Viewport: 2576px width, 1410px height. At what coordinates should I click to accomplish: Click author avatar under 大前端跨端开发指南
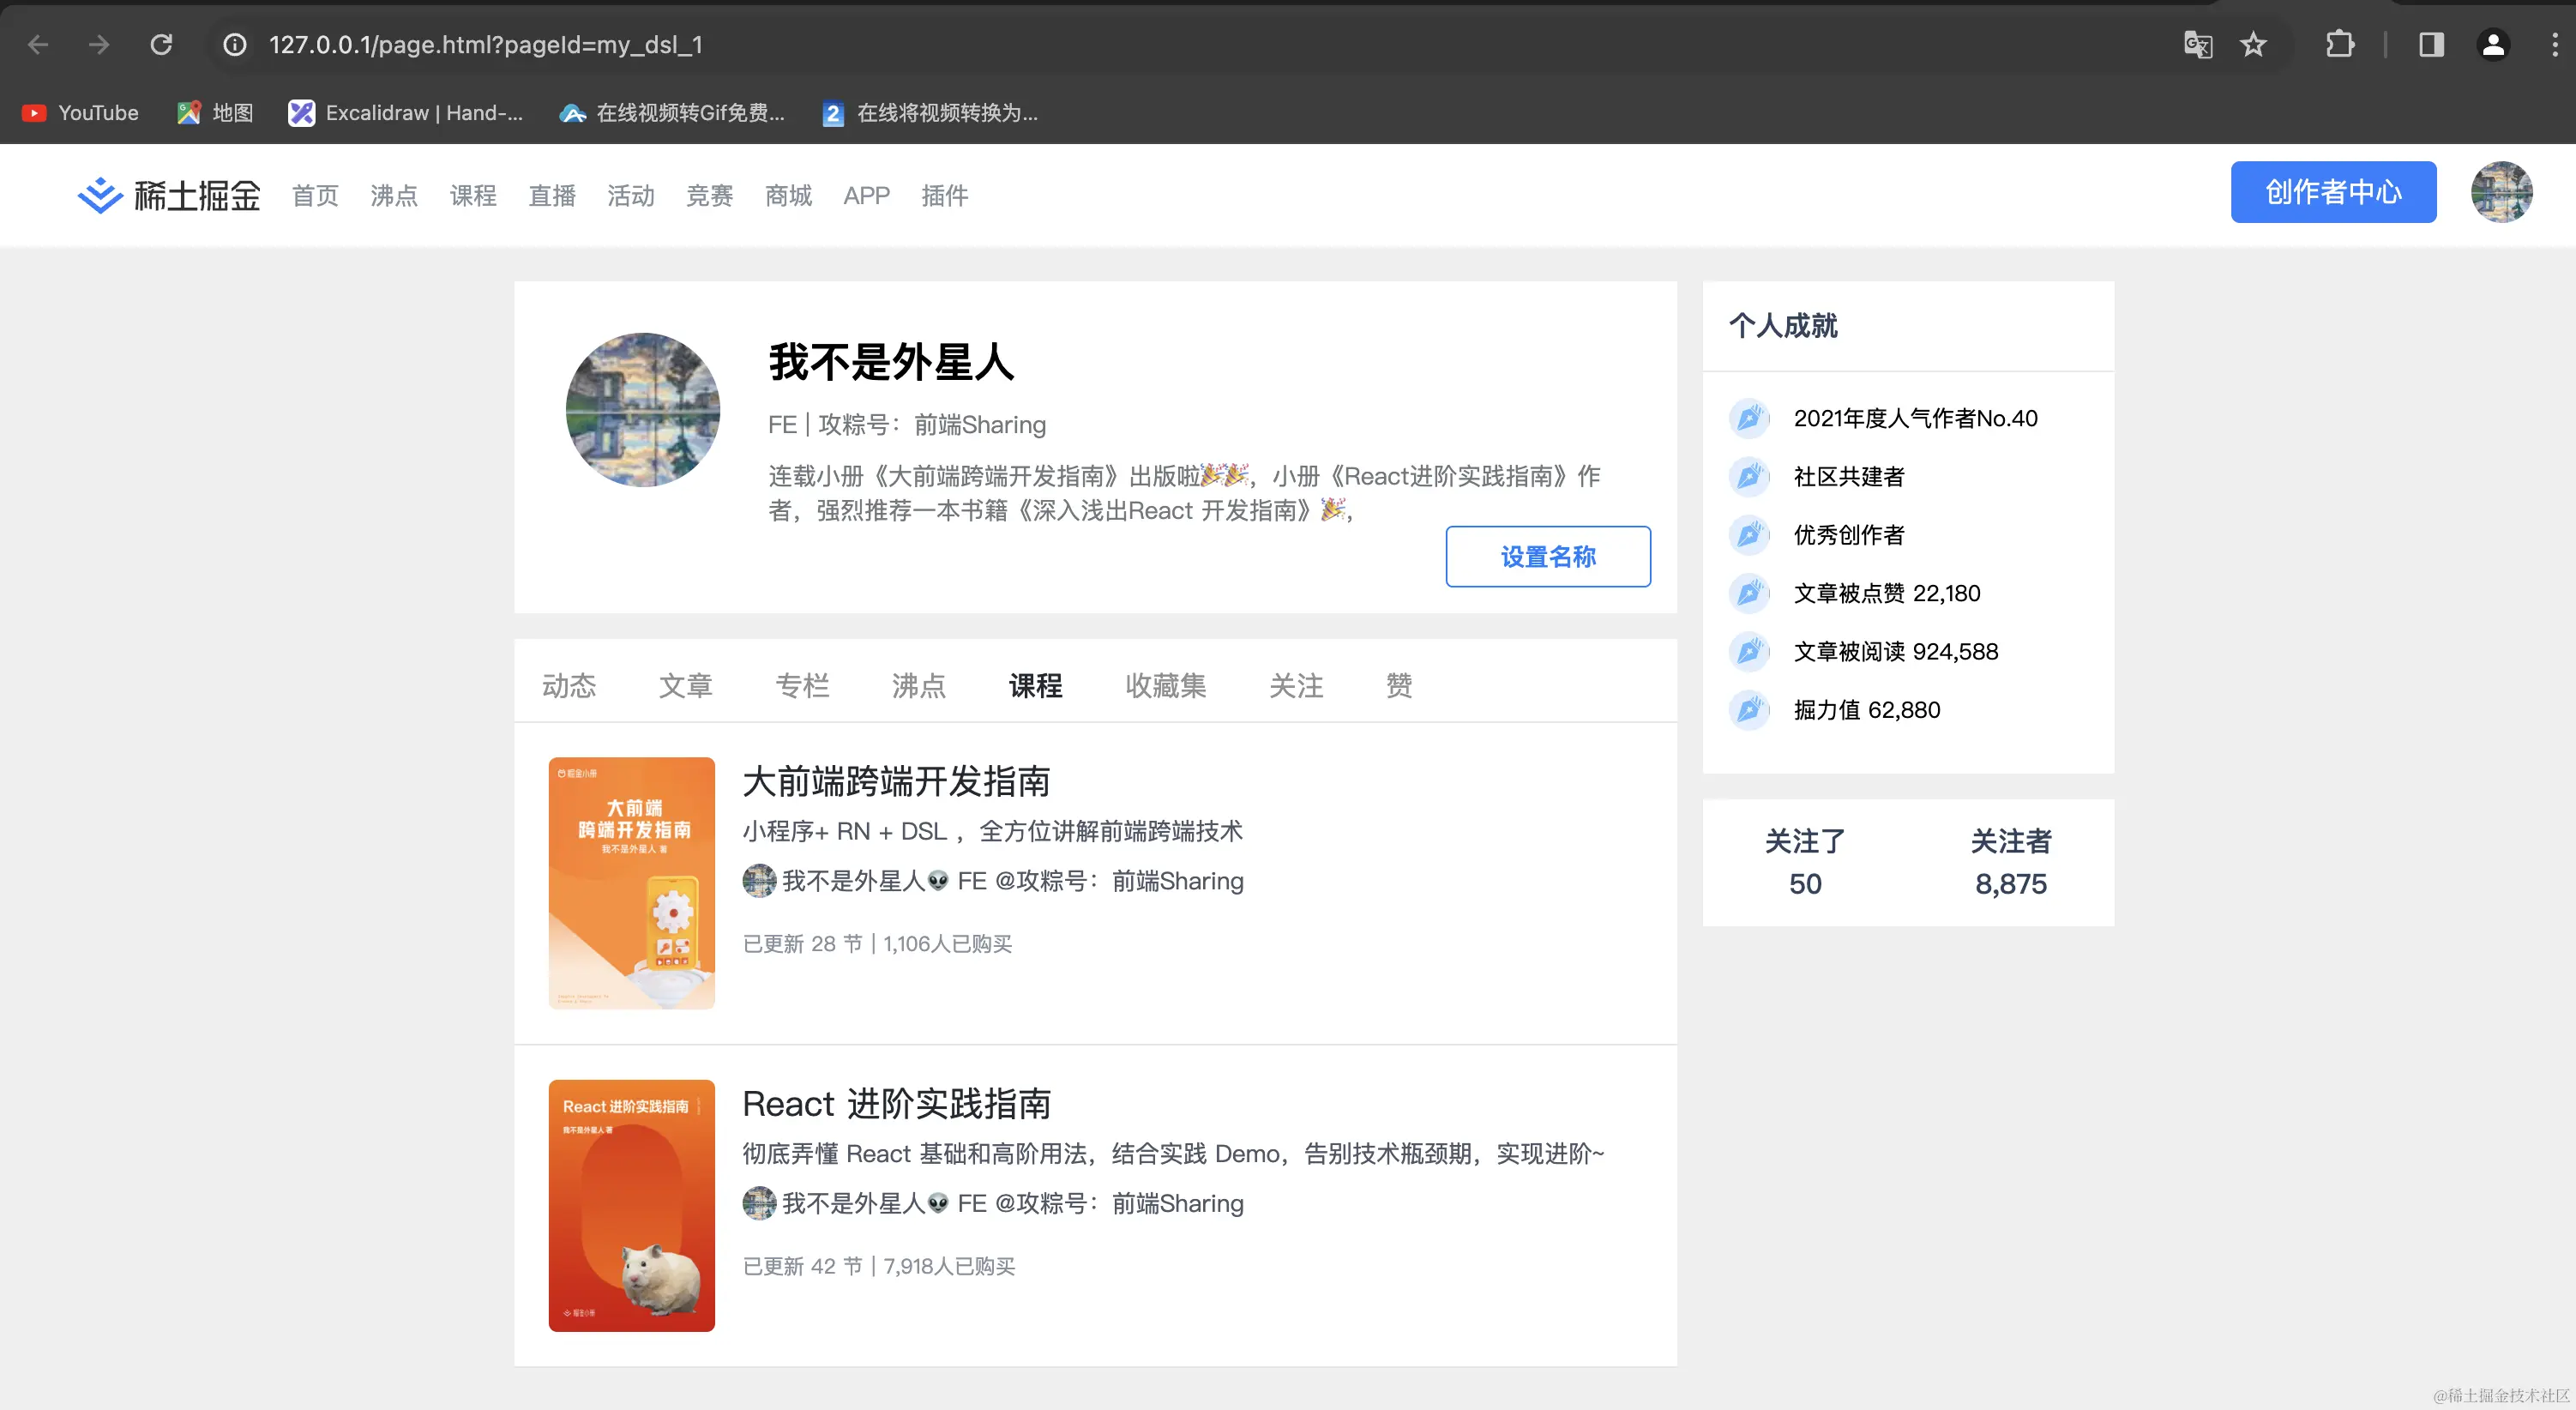click(x=759, y=881)
